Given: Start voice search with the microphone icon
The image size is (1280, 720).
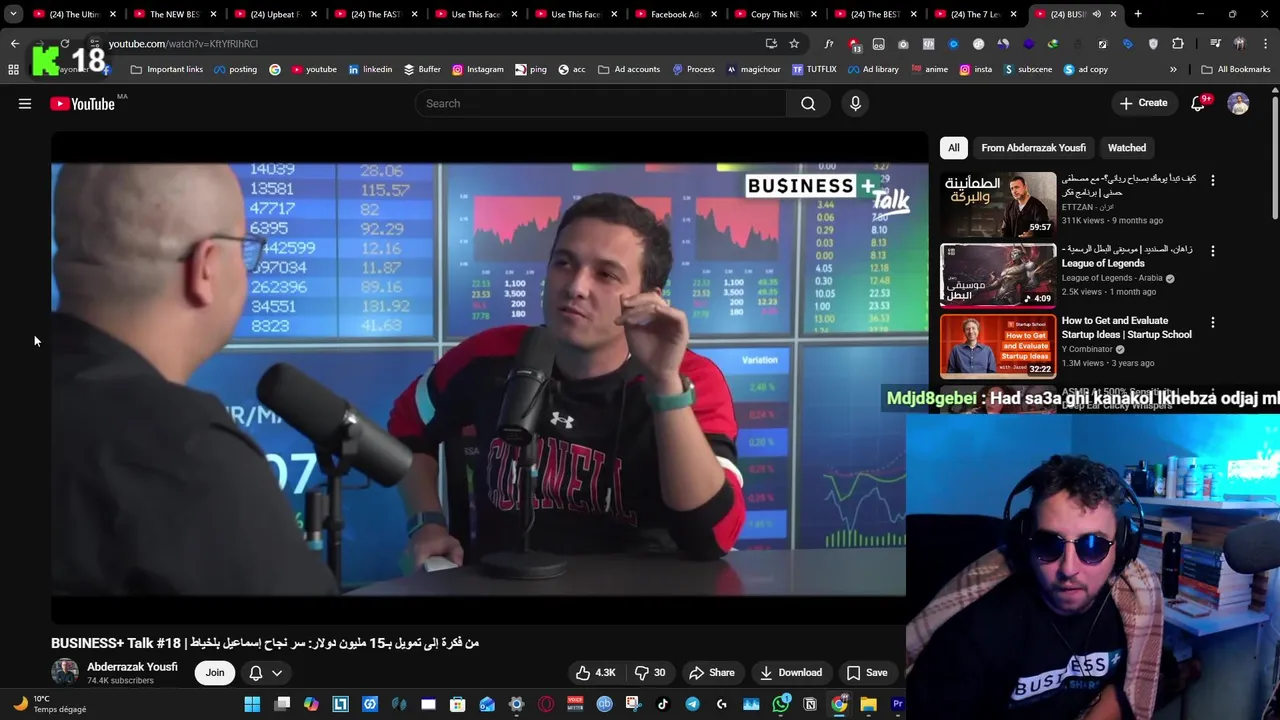Looking at the screenshot, I should coord(855,103).
